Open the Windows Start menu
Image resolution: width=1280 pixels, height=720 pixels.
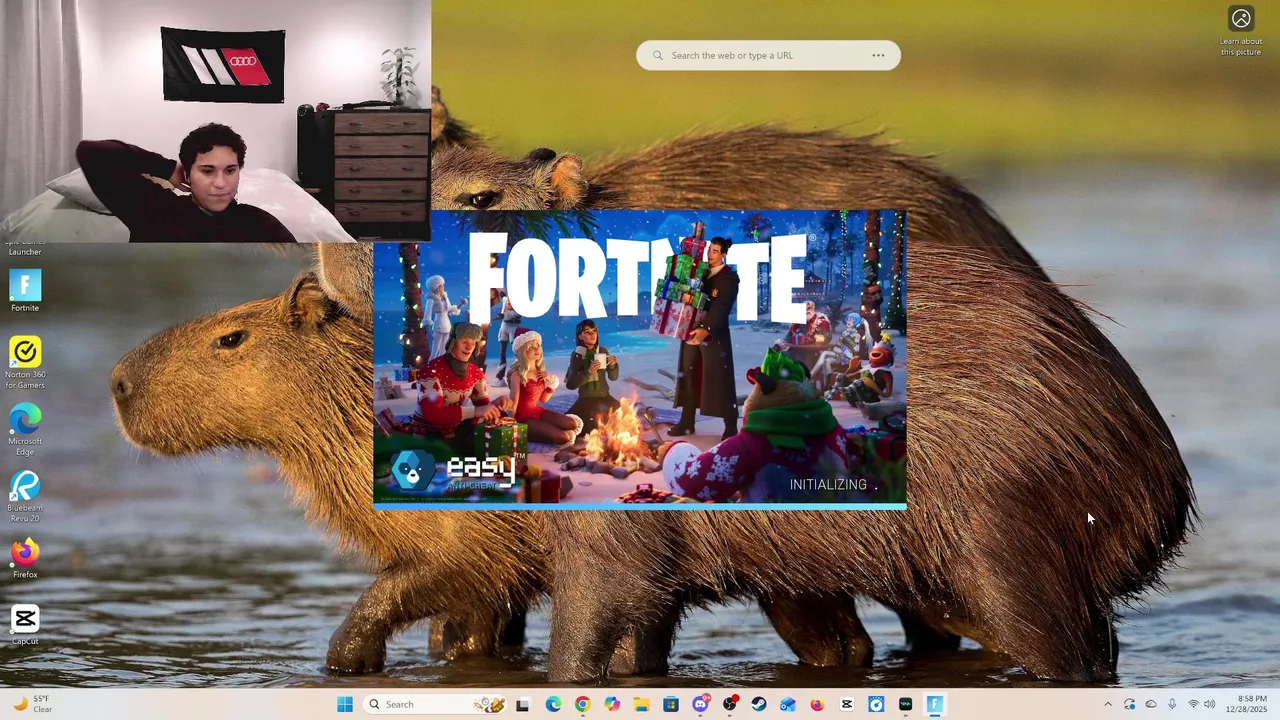pos(345,704)
